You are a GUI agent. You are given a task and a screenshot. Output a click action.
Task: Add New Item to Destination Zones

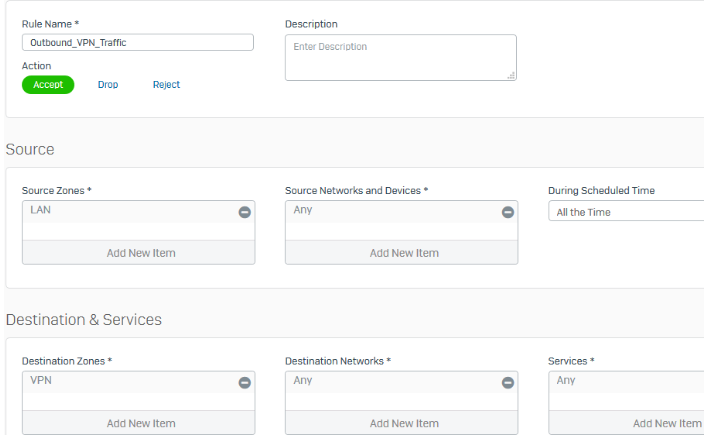tap(140, 423)
